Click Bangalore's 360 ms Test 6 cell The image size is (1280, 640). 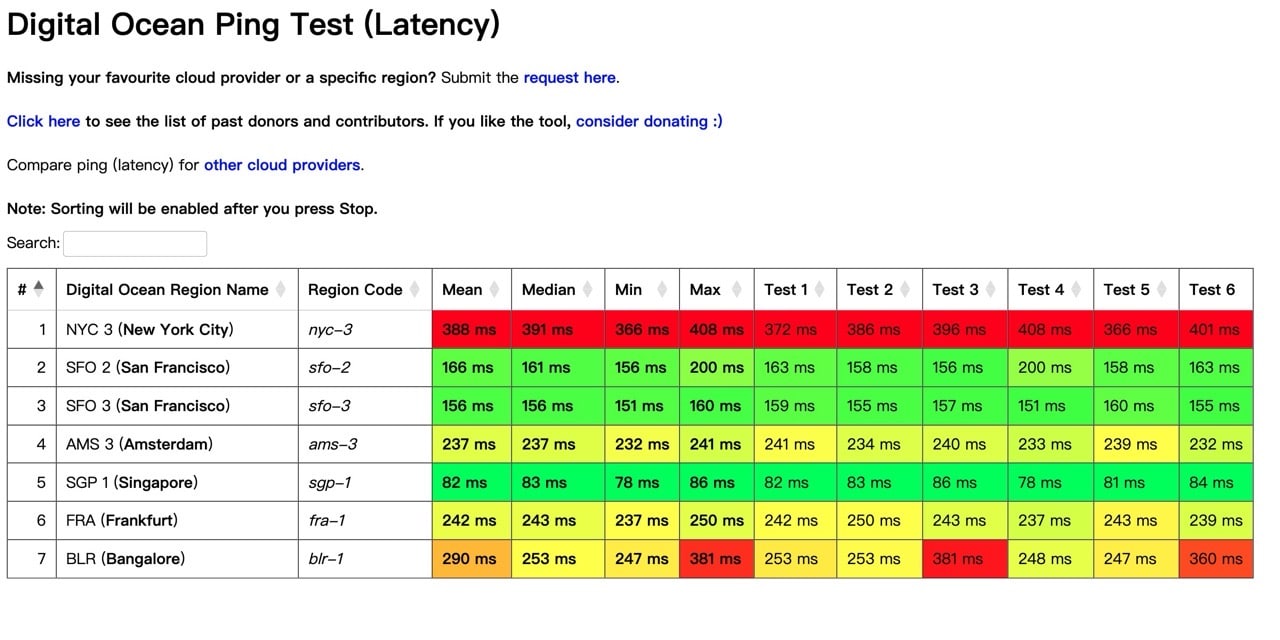pyautogui.click(x=1216, y=559)
